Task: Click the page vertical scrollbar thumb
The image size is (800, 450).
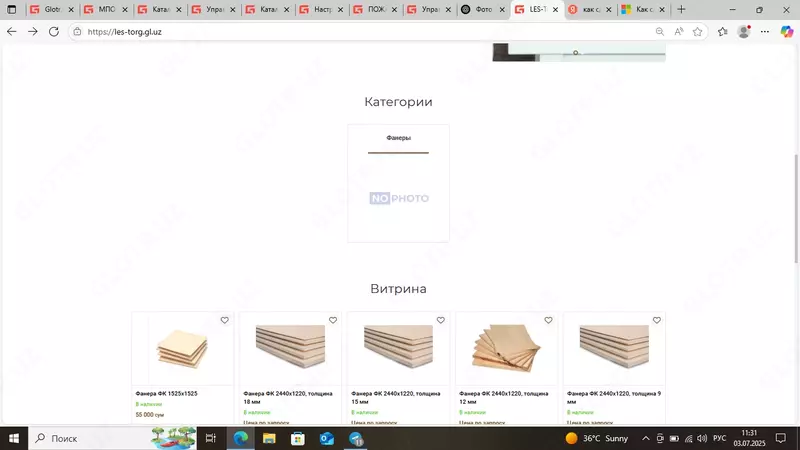Action: (796, 209)
